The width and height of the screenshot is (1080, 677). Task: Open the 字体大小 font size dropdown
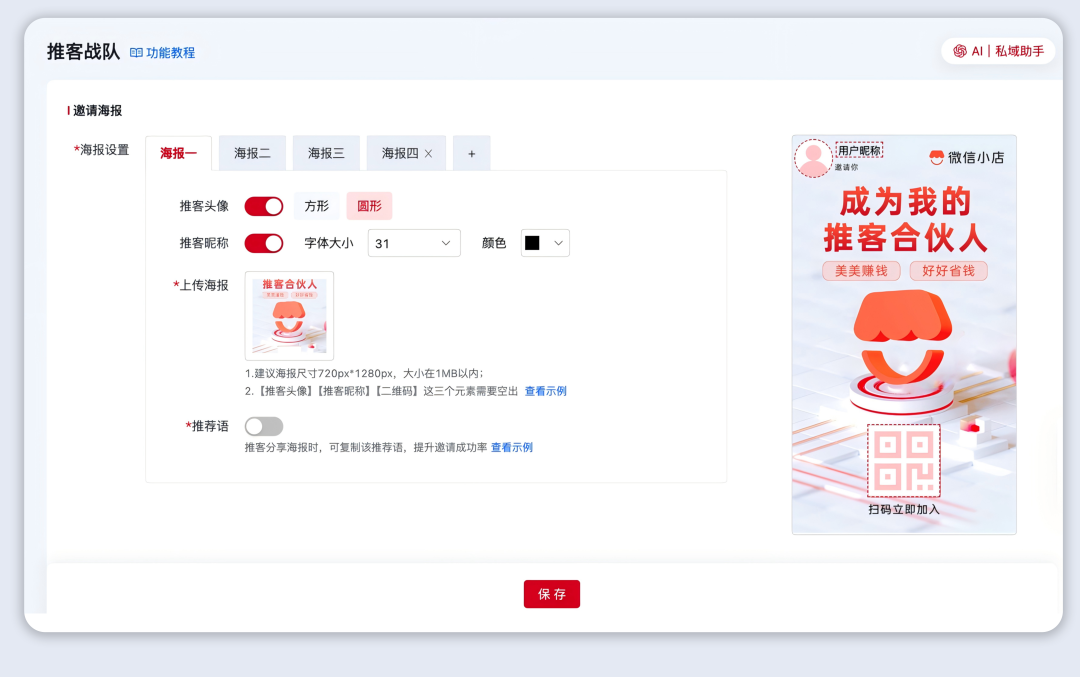click(413, 242)
